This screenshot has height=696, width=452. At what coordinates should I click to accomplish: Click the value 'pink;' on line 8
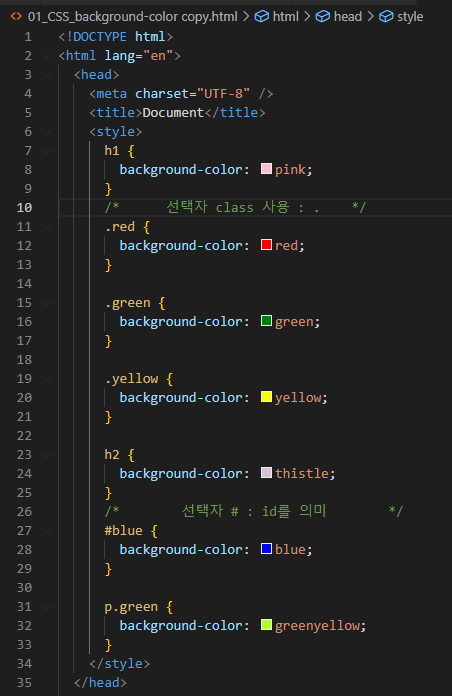[294, 170]
